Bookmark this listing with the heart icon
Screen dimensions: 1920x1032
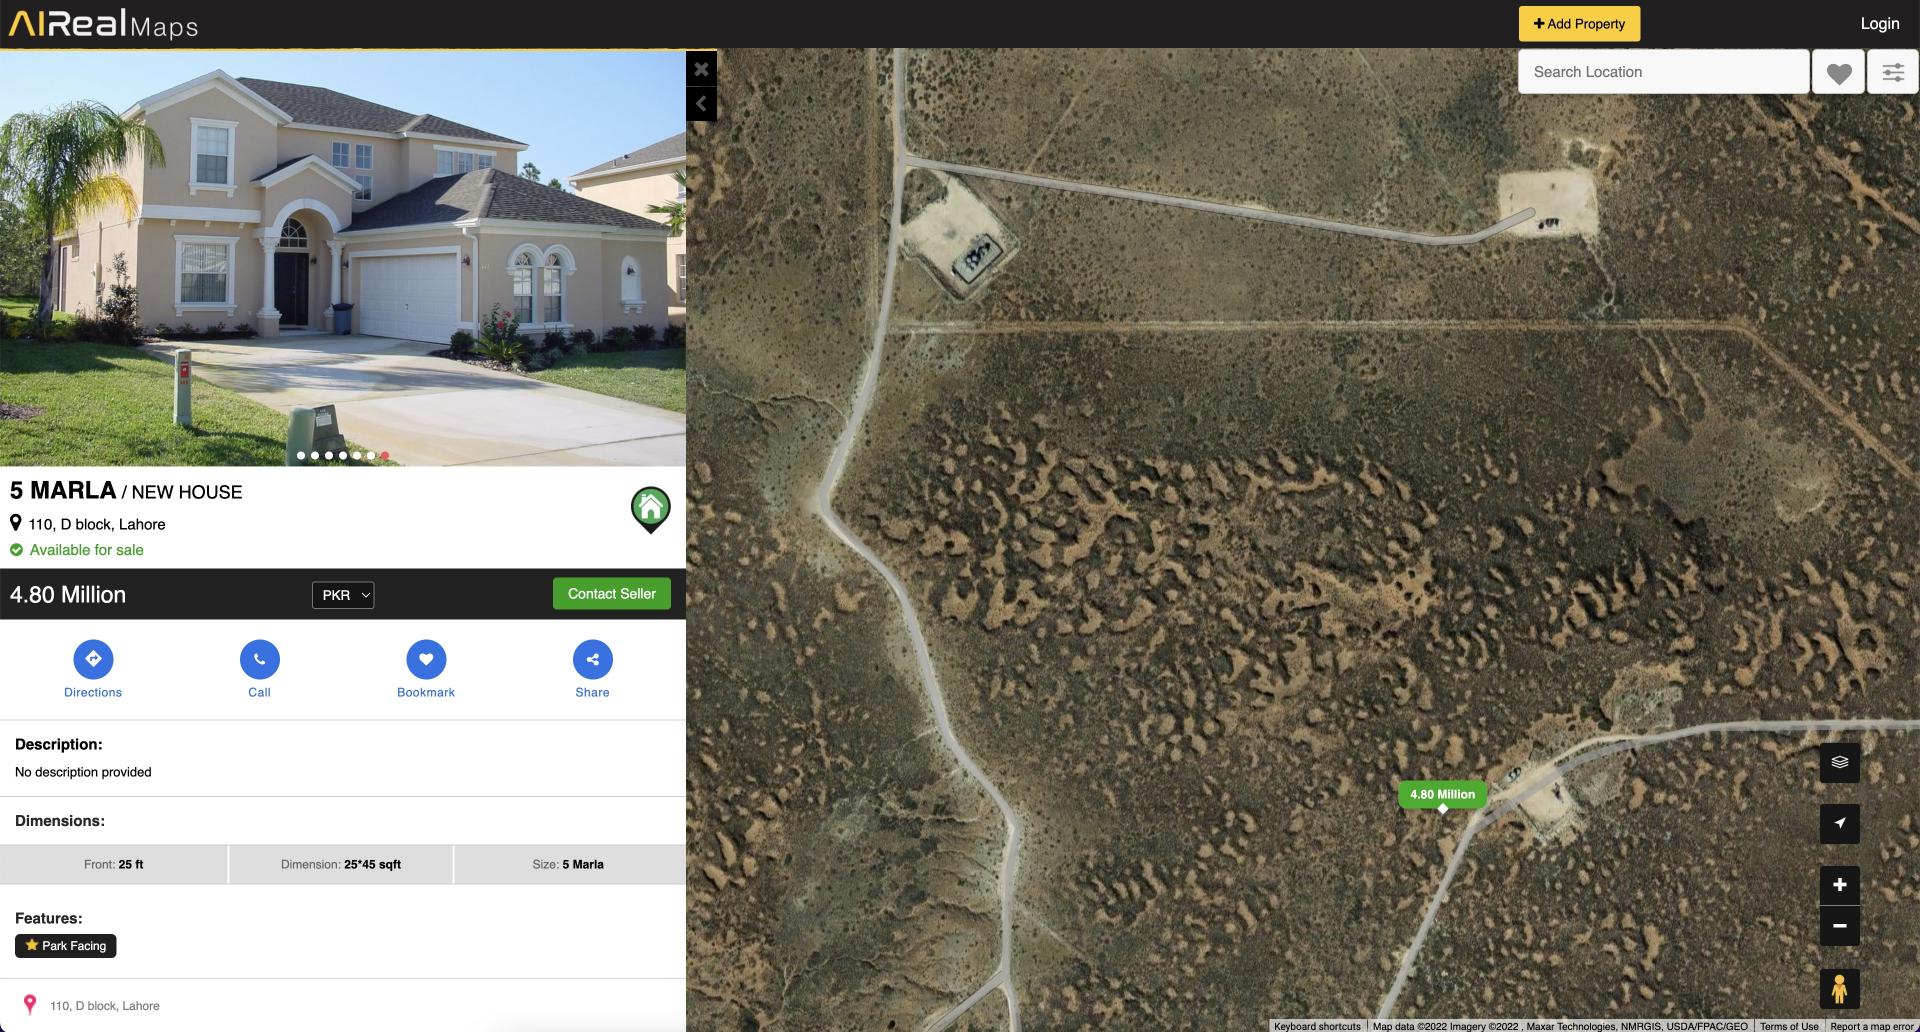[x=426, y=659]
